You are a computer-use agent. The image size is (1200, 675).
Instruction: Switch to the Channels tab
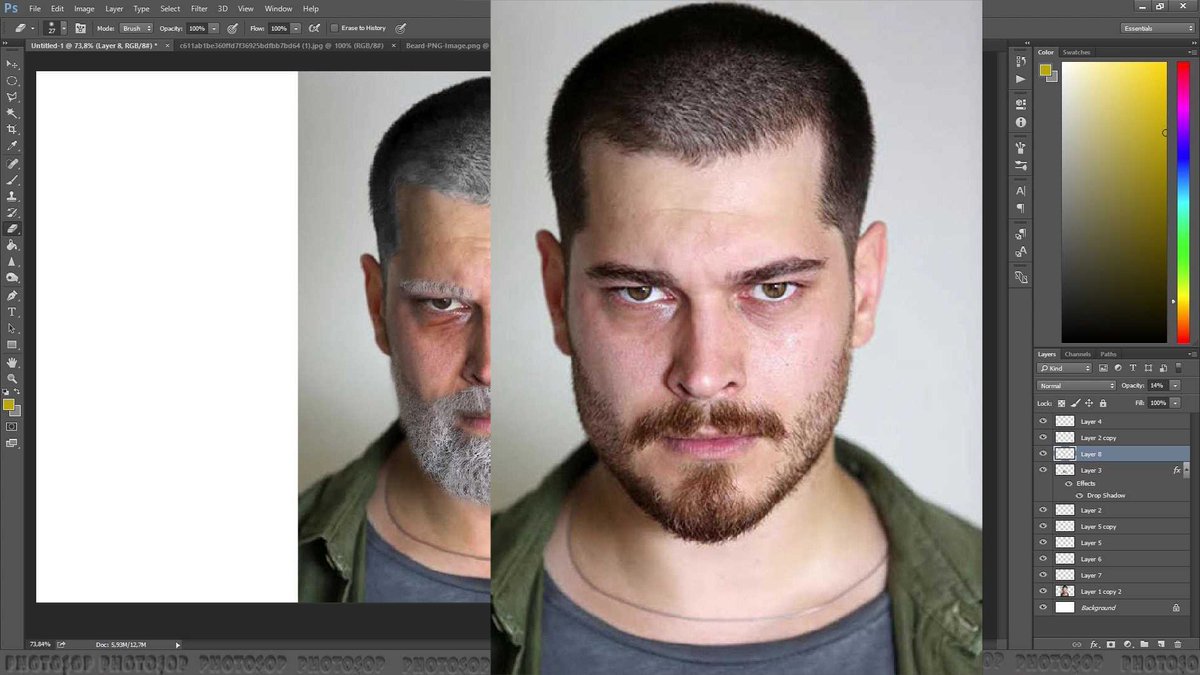pyautogui.click(x=1078, y=353)
